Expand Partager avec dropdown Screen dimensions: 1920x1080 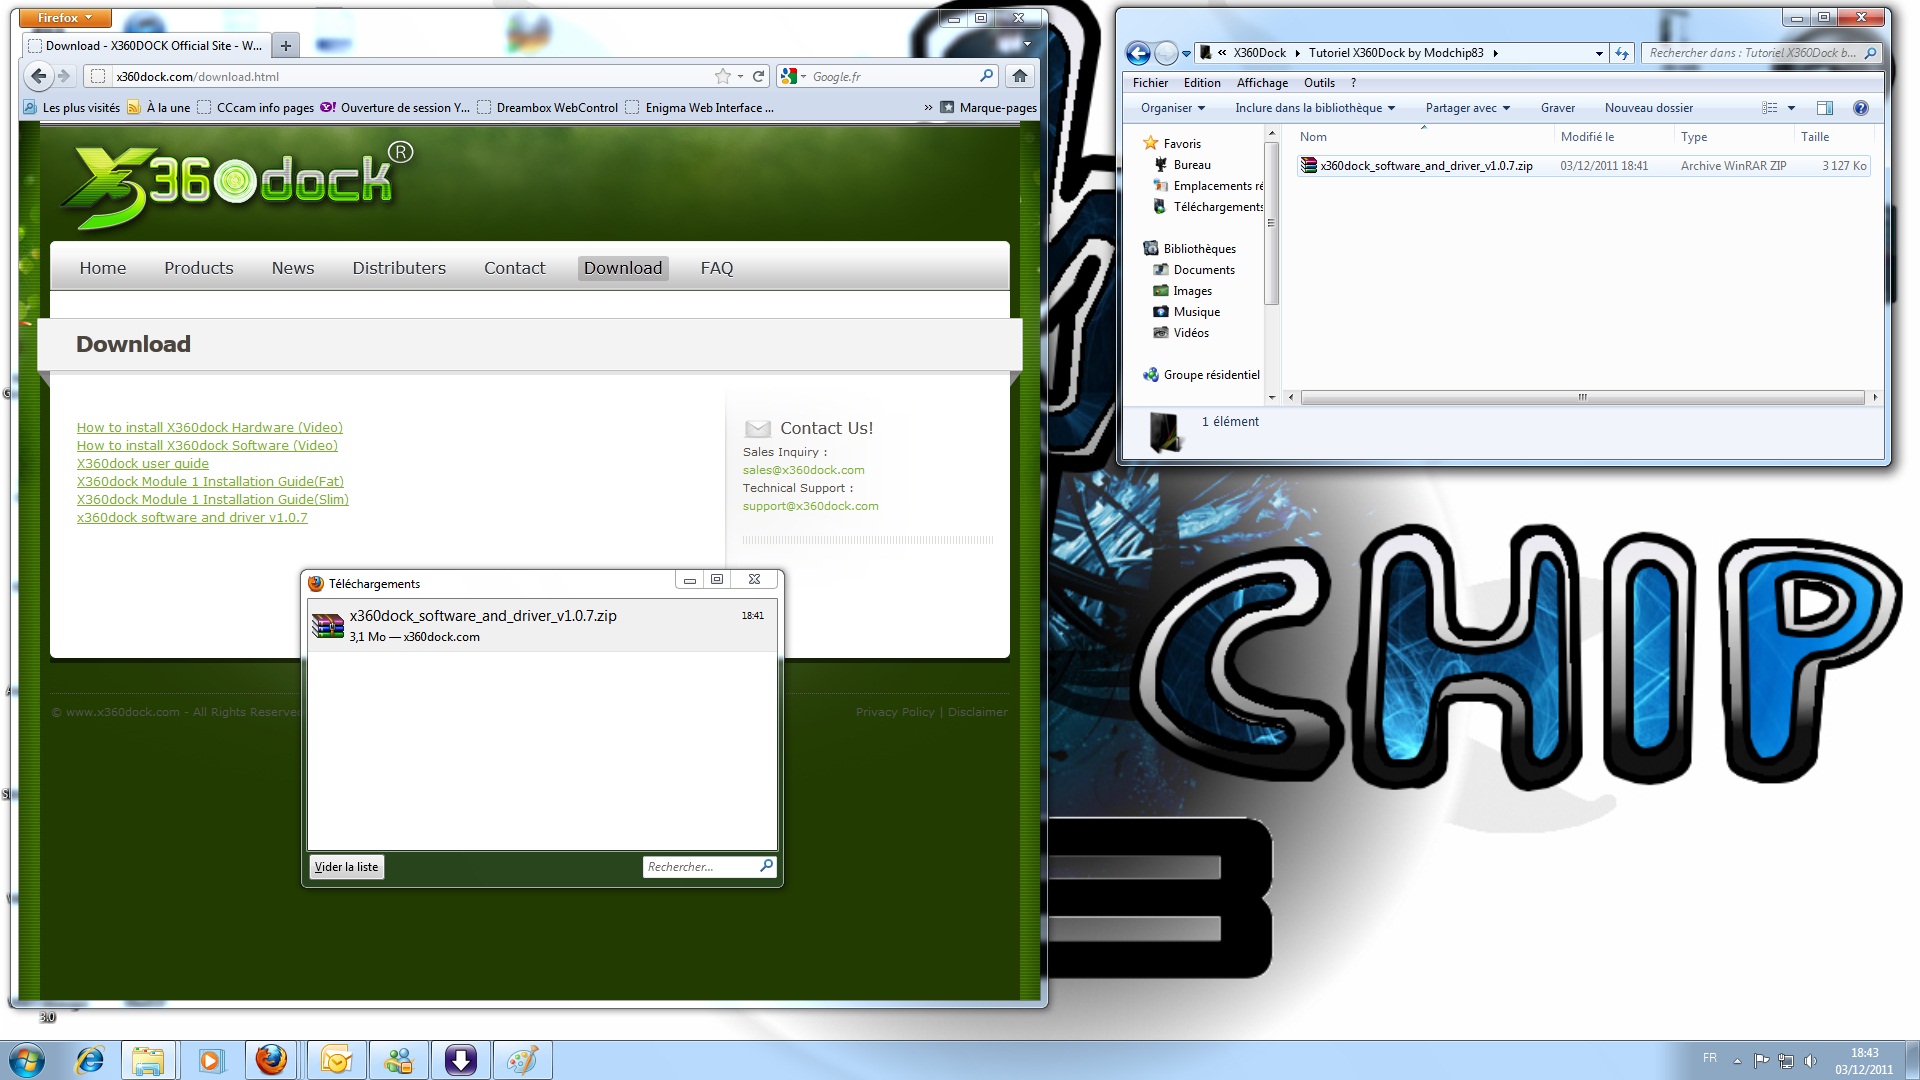click(1467, 108)
